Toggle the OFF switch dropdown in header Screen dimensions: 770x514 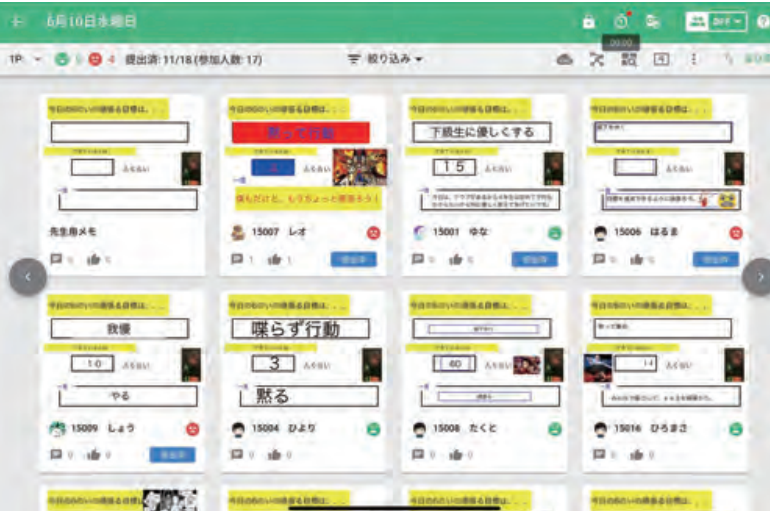(716, 21)
